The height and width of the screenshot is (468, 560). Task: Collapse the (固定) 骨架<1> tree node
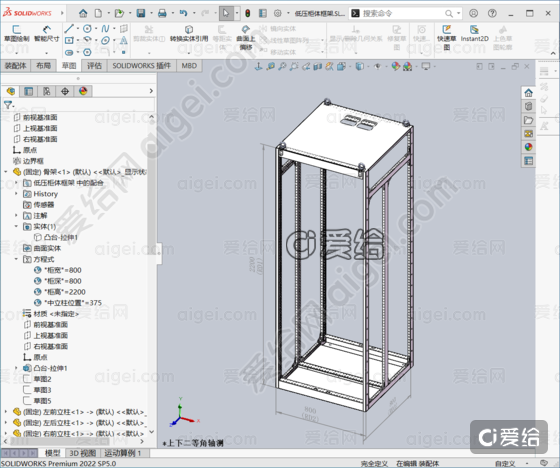pos(6,172)
